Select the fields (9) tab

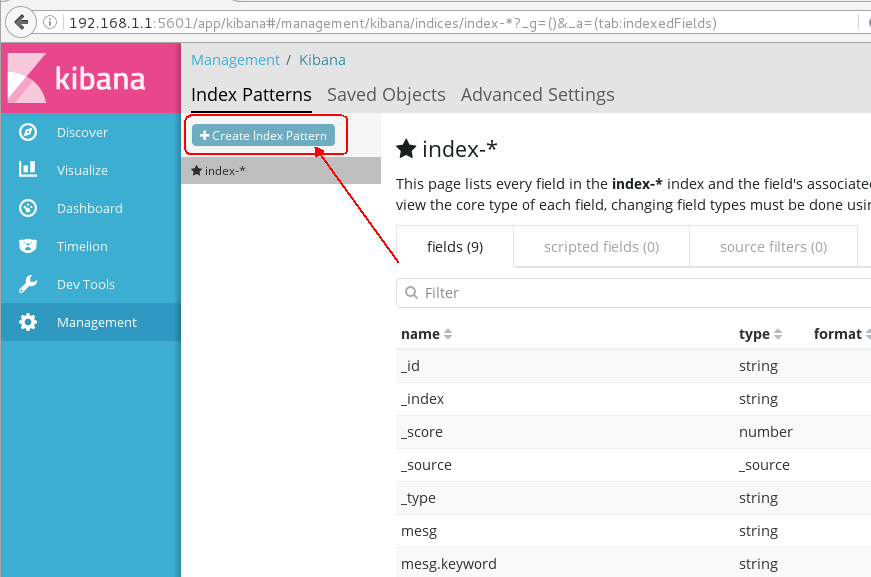pyautogui.click(x=455, y=247)
